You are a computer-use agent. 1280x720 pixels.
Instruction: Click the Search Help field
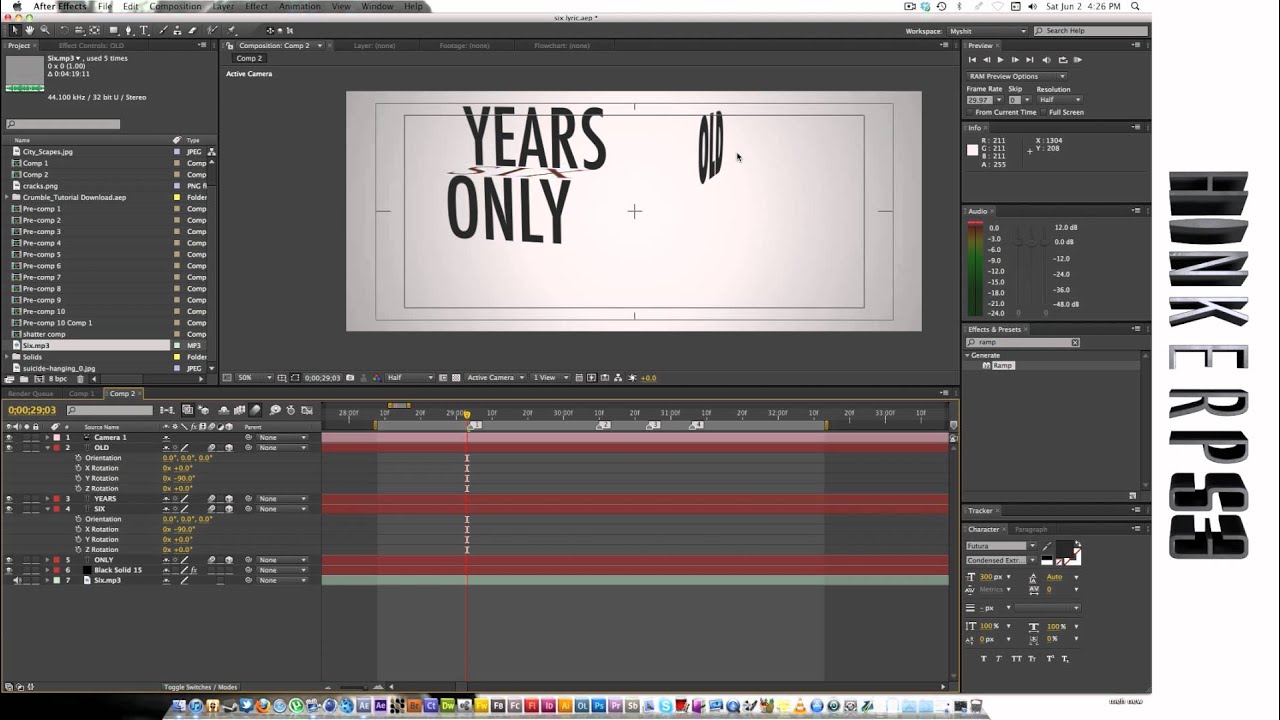pyautogui.click(x=1089, y=31)
